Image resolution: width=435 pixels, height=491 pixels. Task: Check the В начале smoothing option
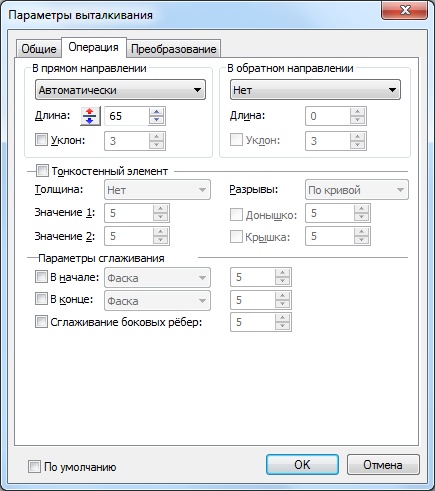pyautogui.click(x=41, y=277)
